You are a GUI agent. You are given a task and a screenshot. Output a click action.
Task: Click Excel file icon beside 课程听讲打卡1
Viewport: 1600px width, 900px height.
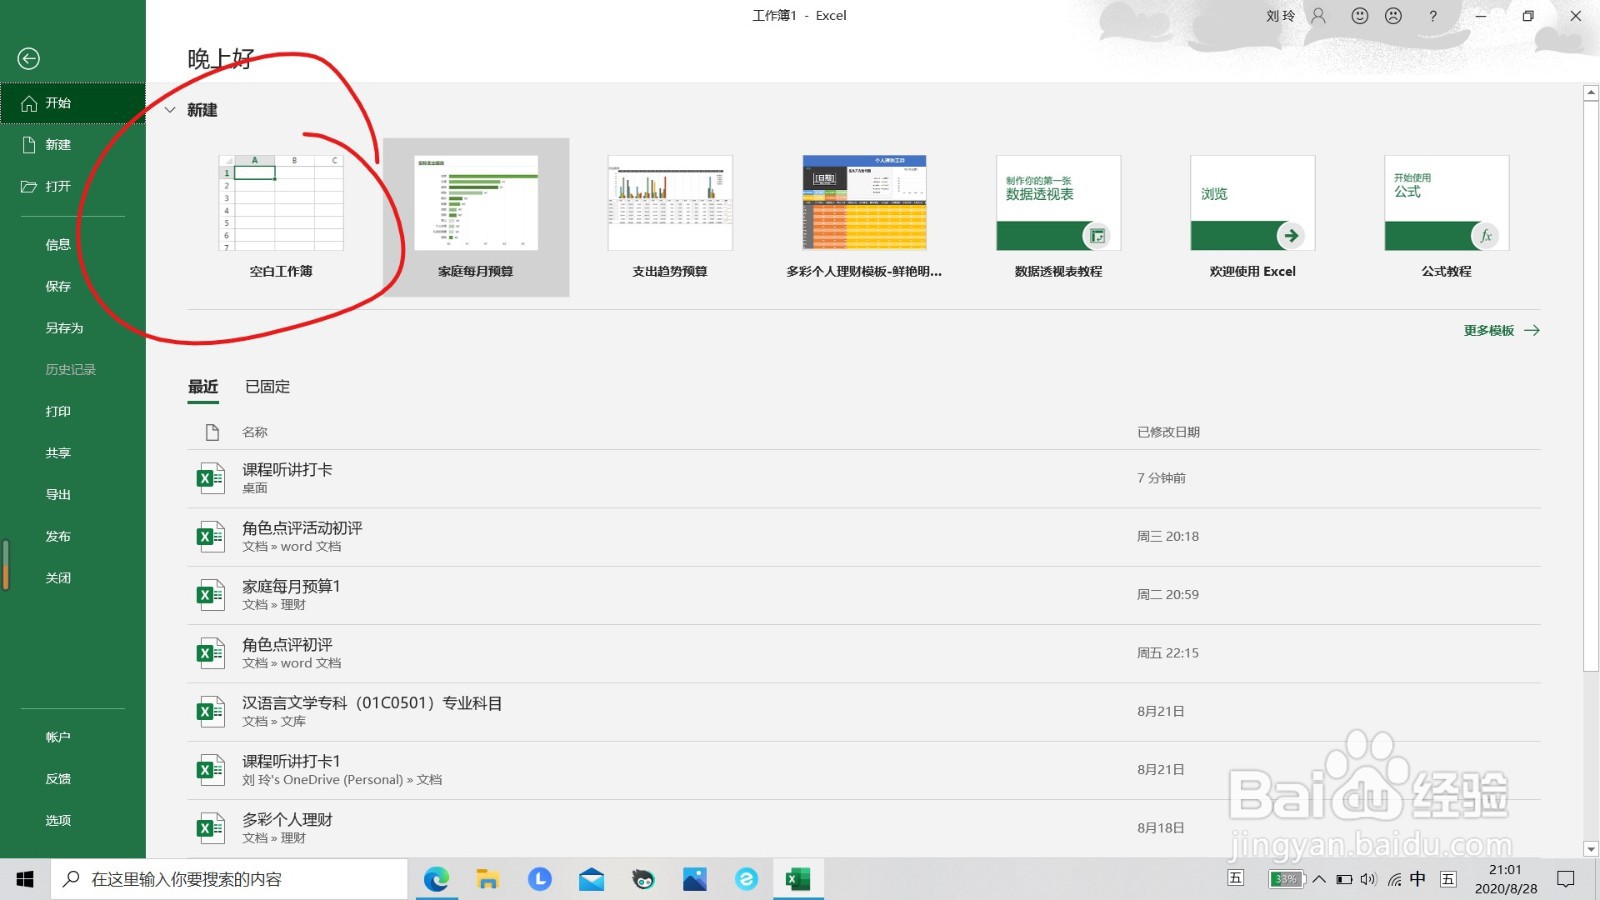point(210,770)
